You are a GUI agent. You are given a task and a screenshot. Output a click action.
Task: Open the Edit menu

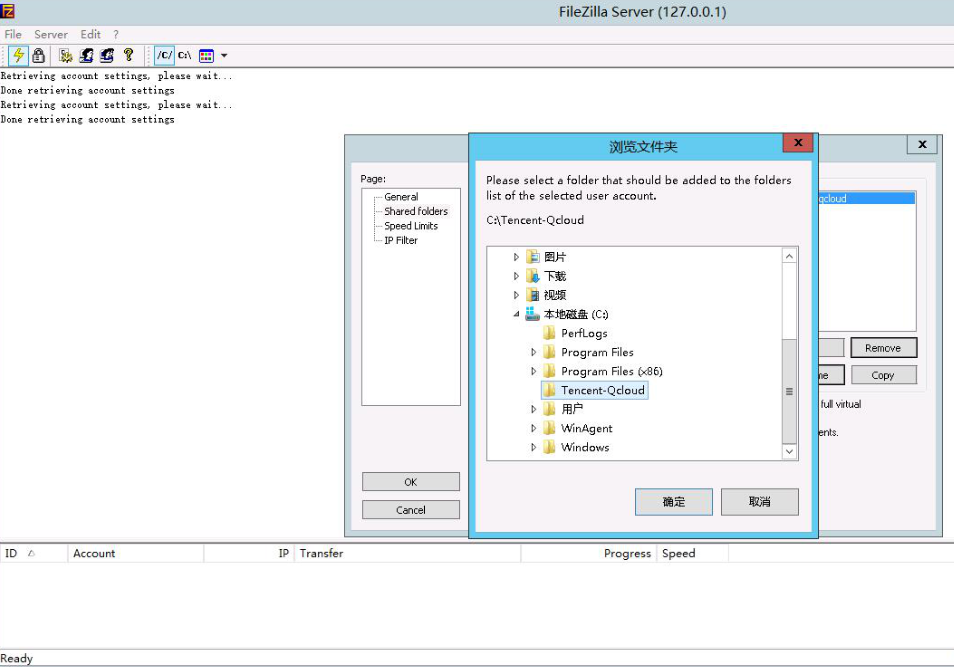pyautogui.click(x=90, y=34)
